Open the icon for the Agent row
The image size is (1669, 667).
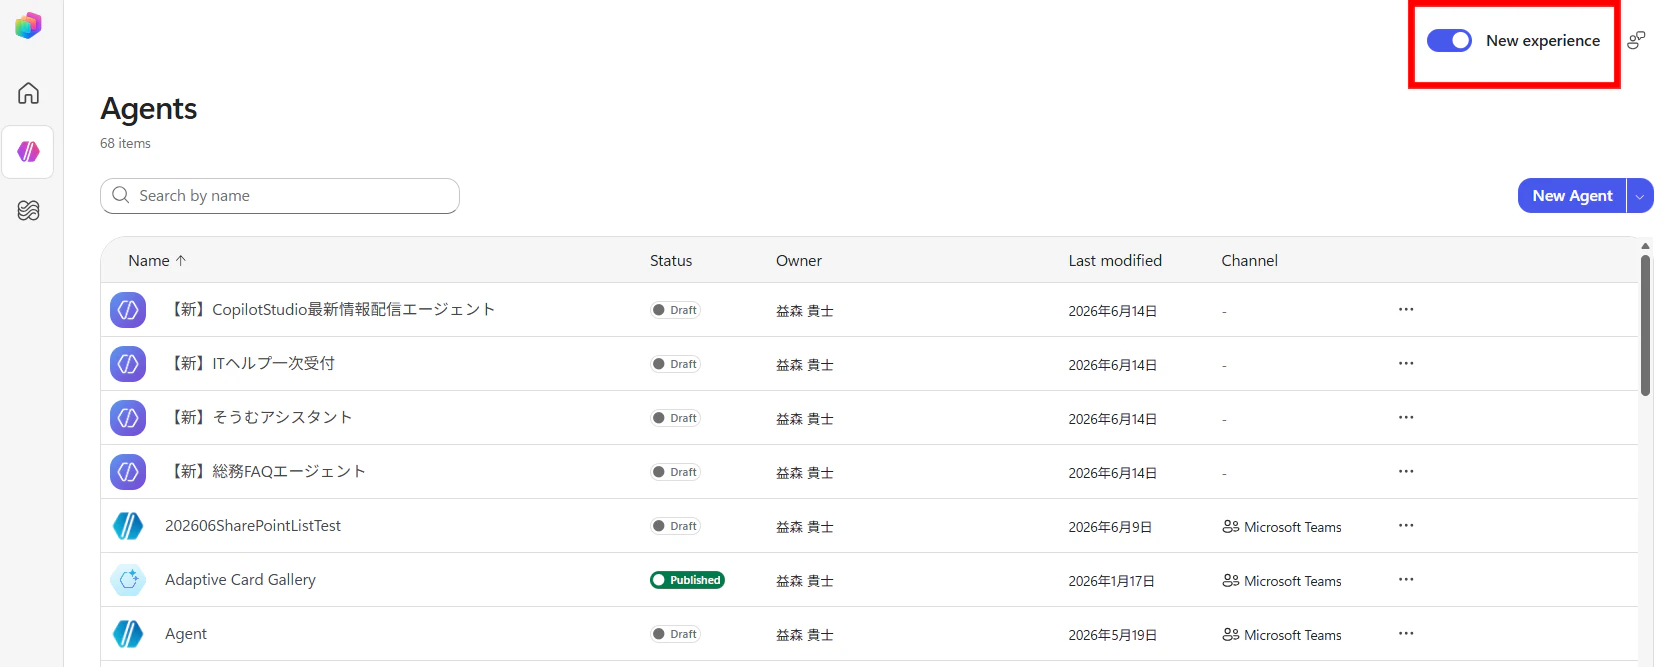[128, 634]
